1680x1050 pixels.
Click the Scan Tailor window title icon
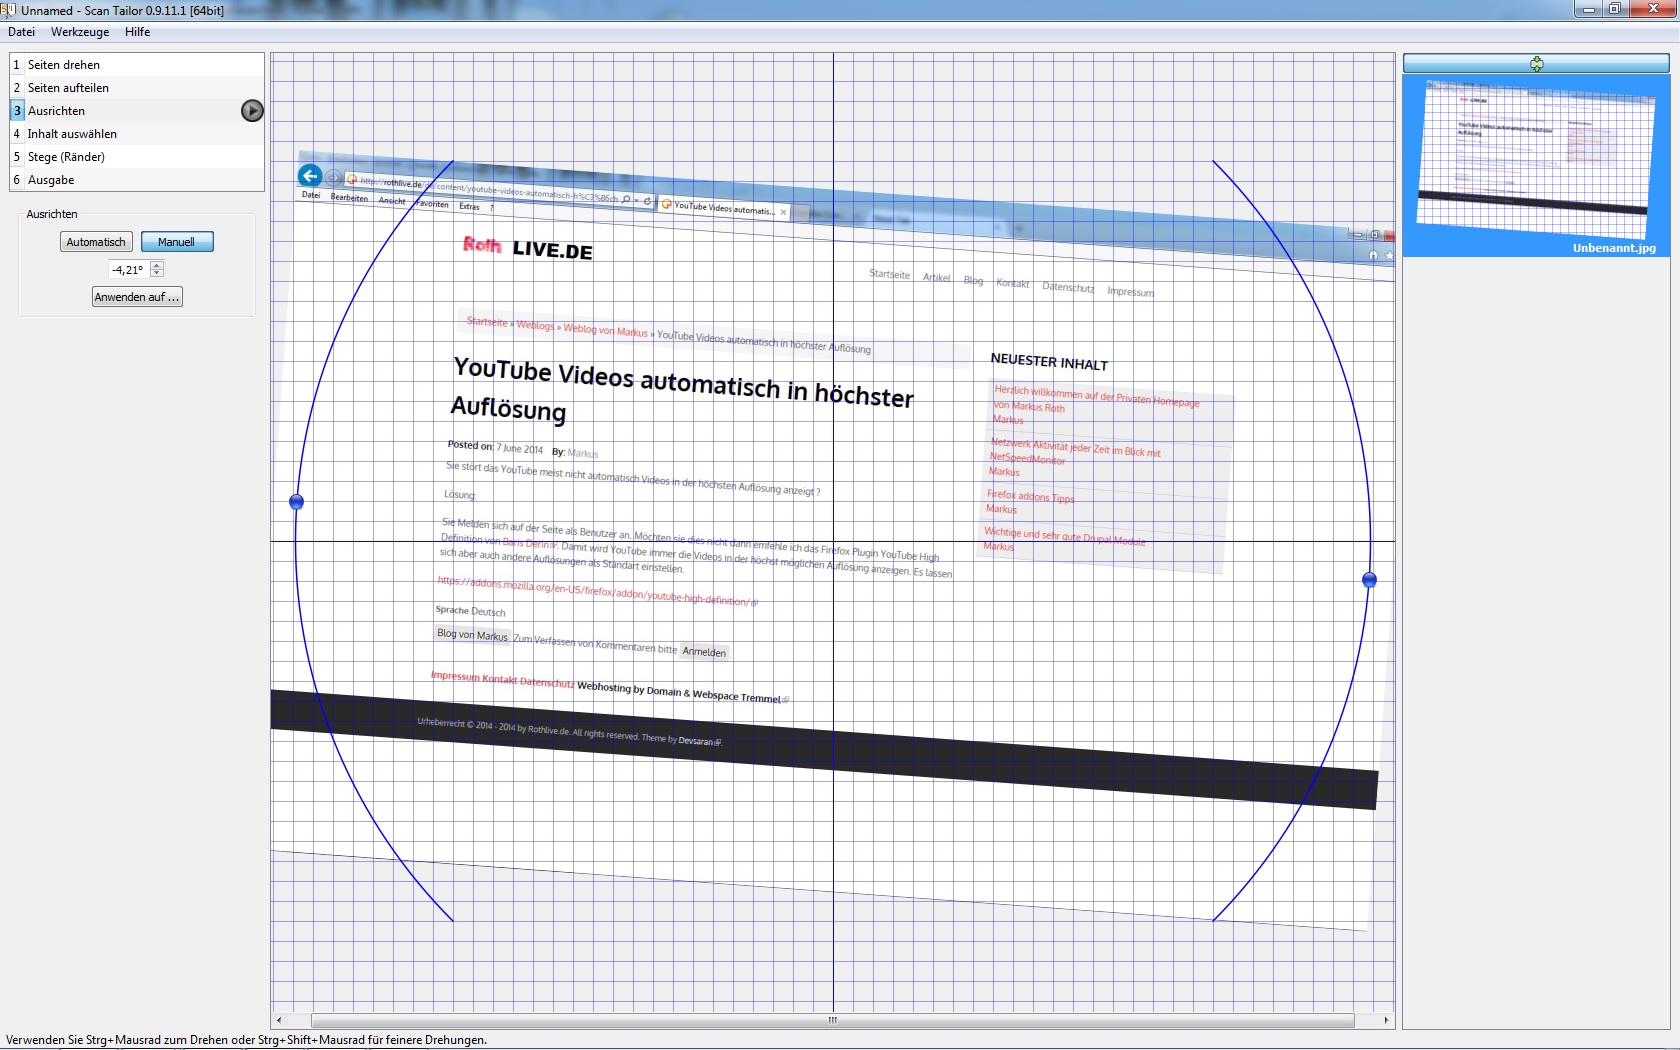9,10
